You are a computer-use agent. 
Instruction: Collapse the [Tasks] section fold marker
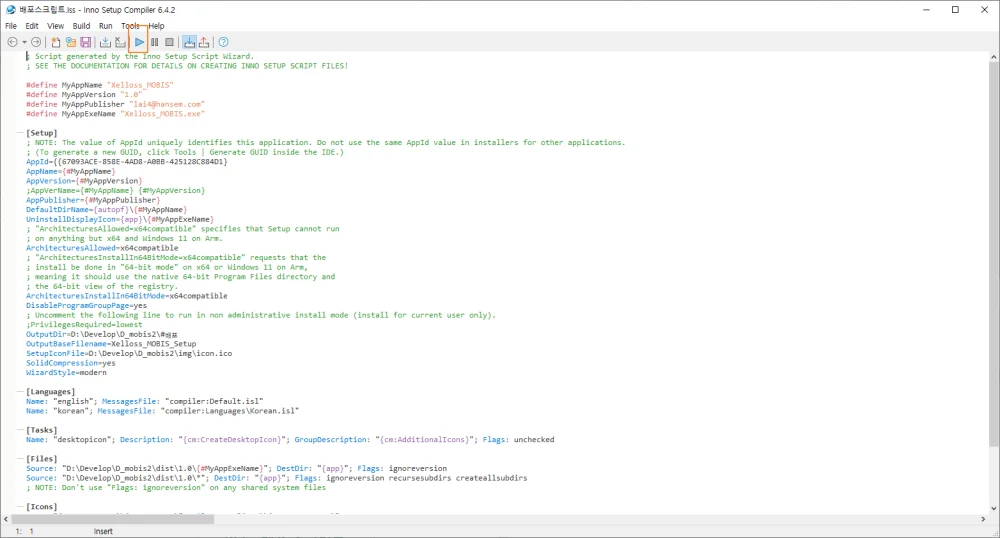(20, 430)
